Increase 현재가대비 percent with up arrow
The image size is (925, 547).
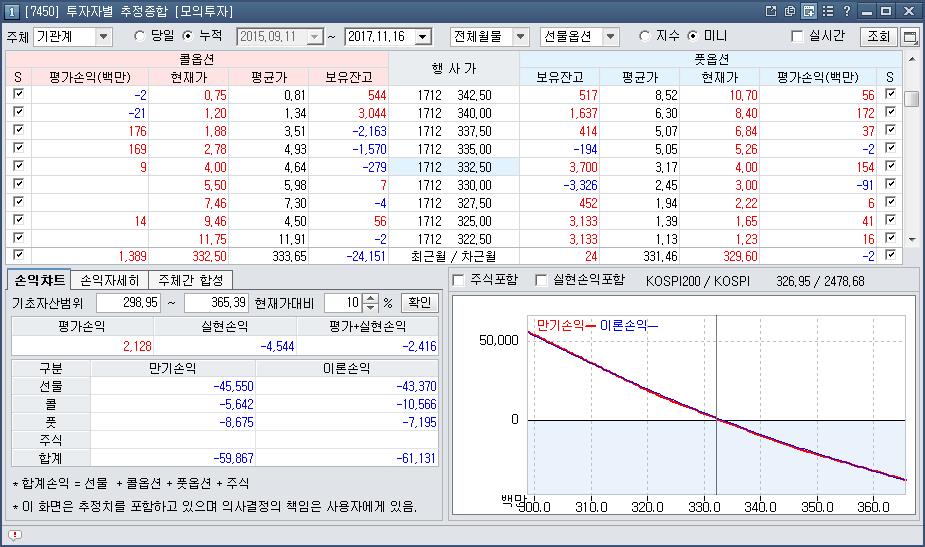(370, 299)
